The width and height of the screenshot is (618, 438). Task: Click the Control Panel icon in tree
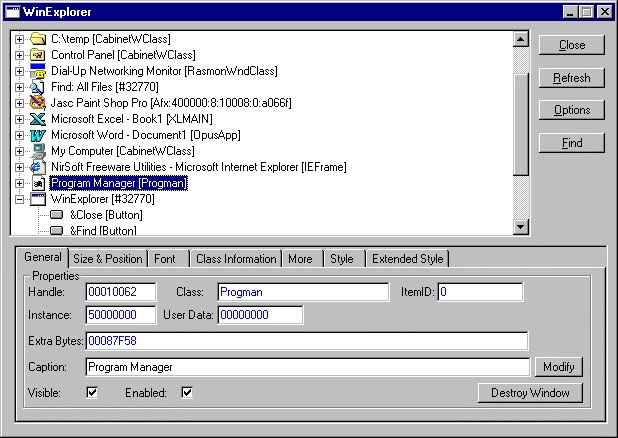pos(38,55)
